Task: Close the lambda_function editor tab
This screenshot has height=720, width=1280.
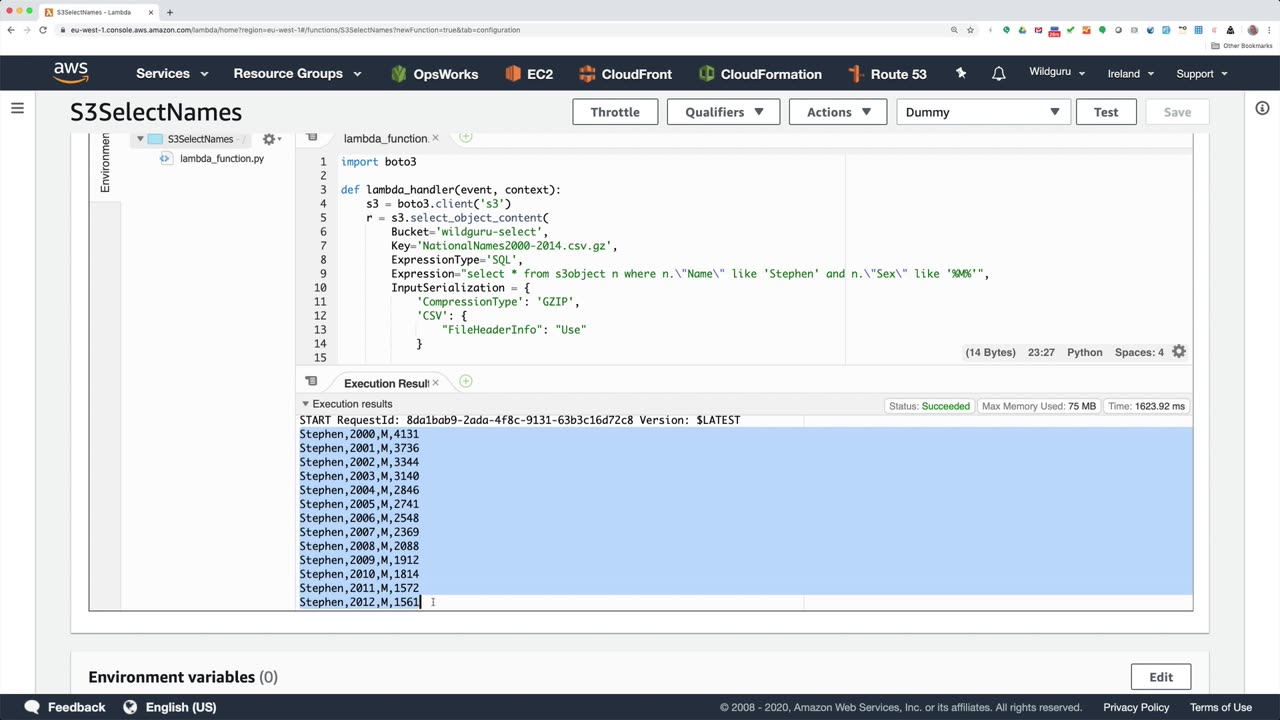Action: click(435, 138)
